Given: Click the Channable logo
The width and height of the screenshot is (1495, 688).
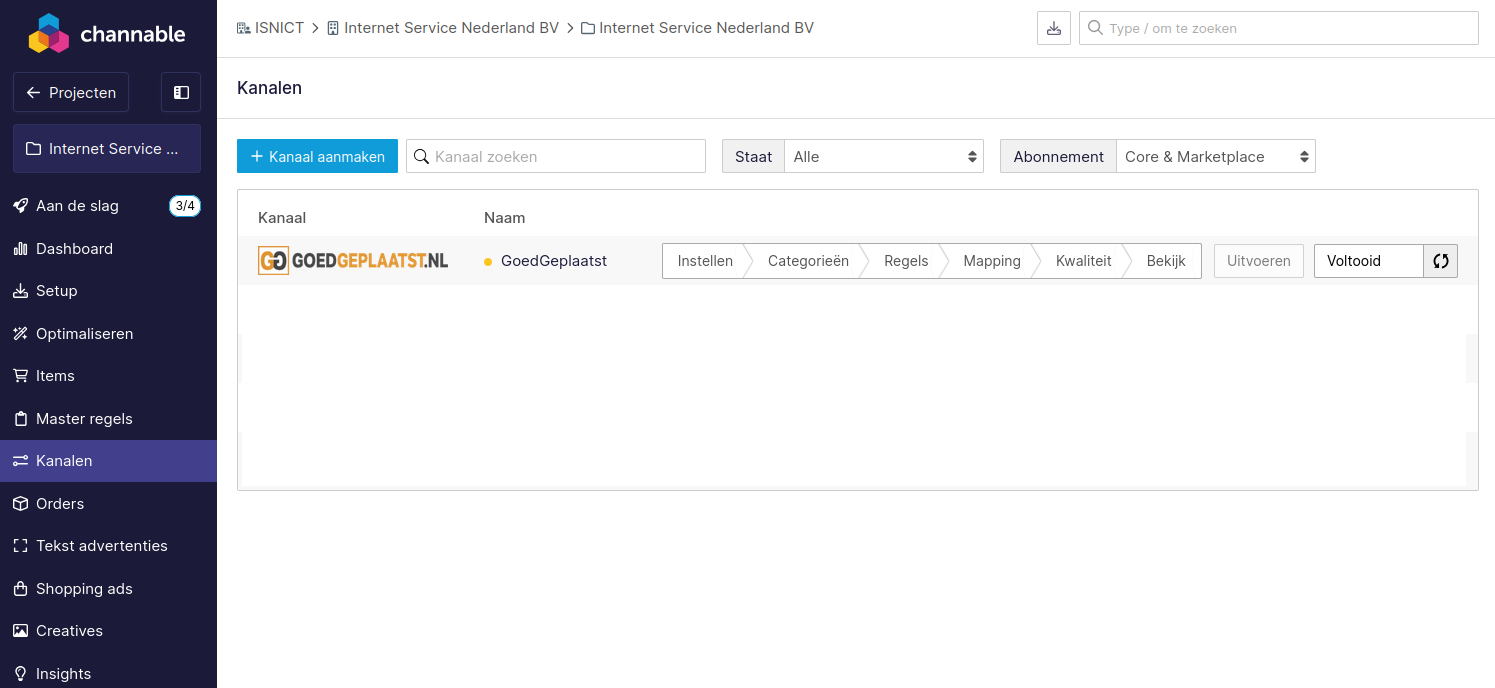Looking at the screenshot, I should point(107,34).
